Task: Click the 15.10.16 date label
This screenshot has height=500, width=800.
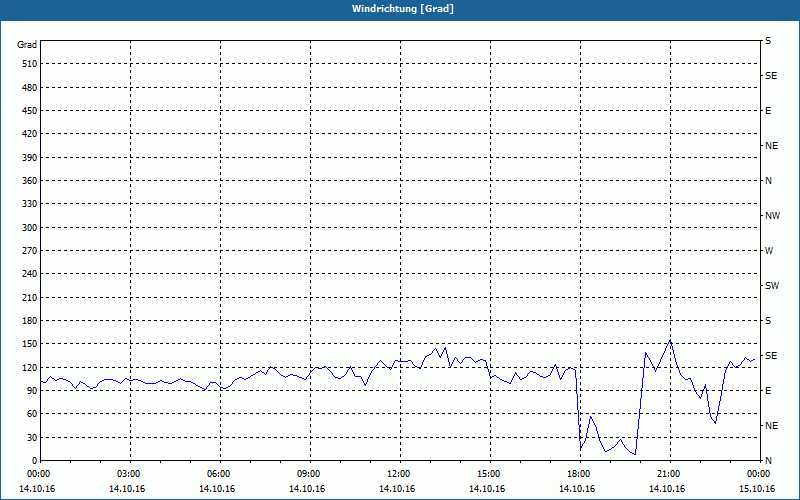Action: tap(757, 489)
